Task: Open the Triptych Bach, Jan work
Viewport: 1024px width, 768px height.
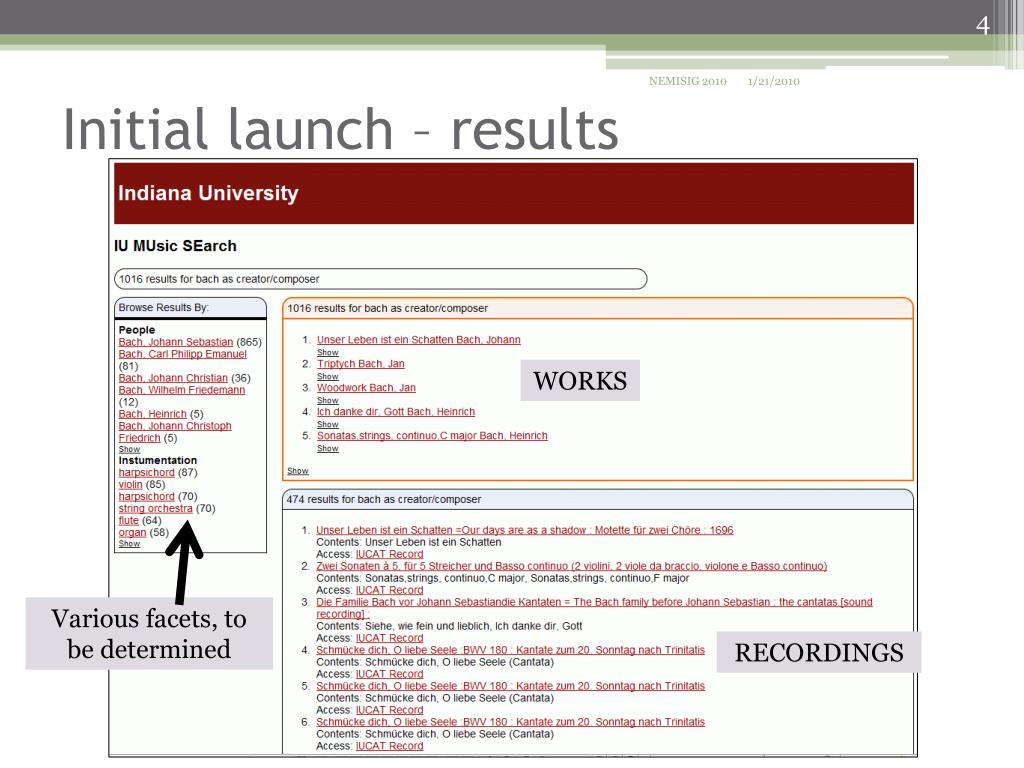Action: click(360, 364)
